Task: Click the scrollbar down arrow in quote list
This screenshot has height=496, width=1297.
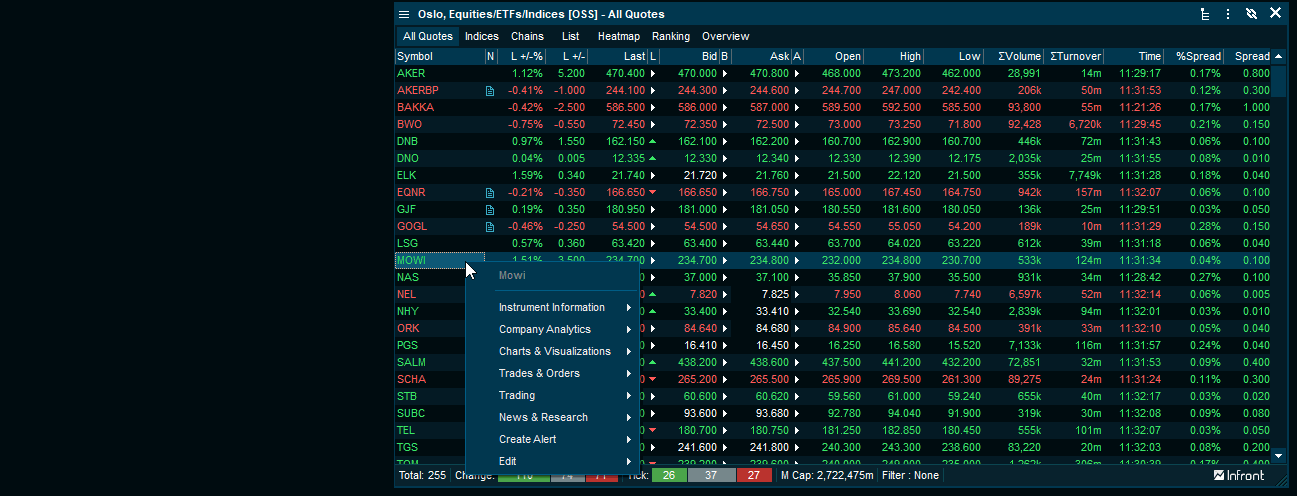Action: coord(1278,455)
